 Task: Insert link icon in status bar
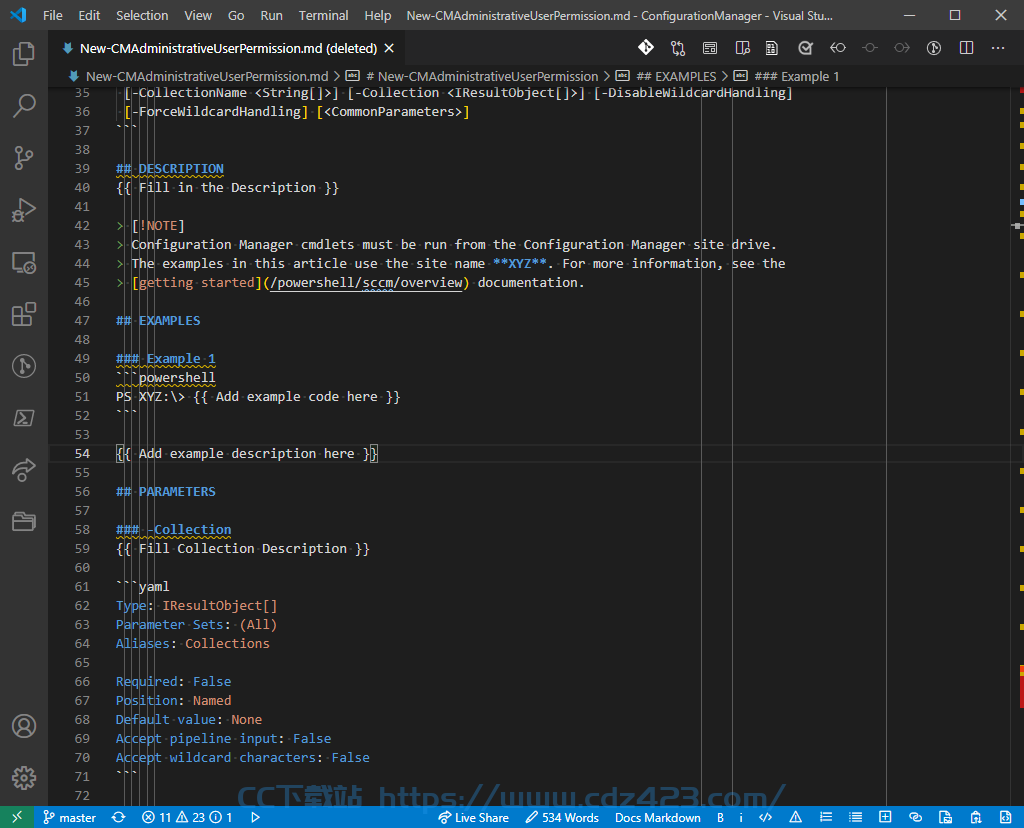(916, 817)
